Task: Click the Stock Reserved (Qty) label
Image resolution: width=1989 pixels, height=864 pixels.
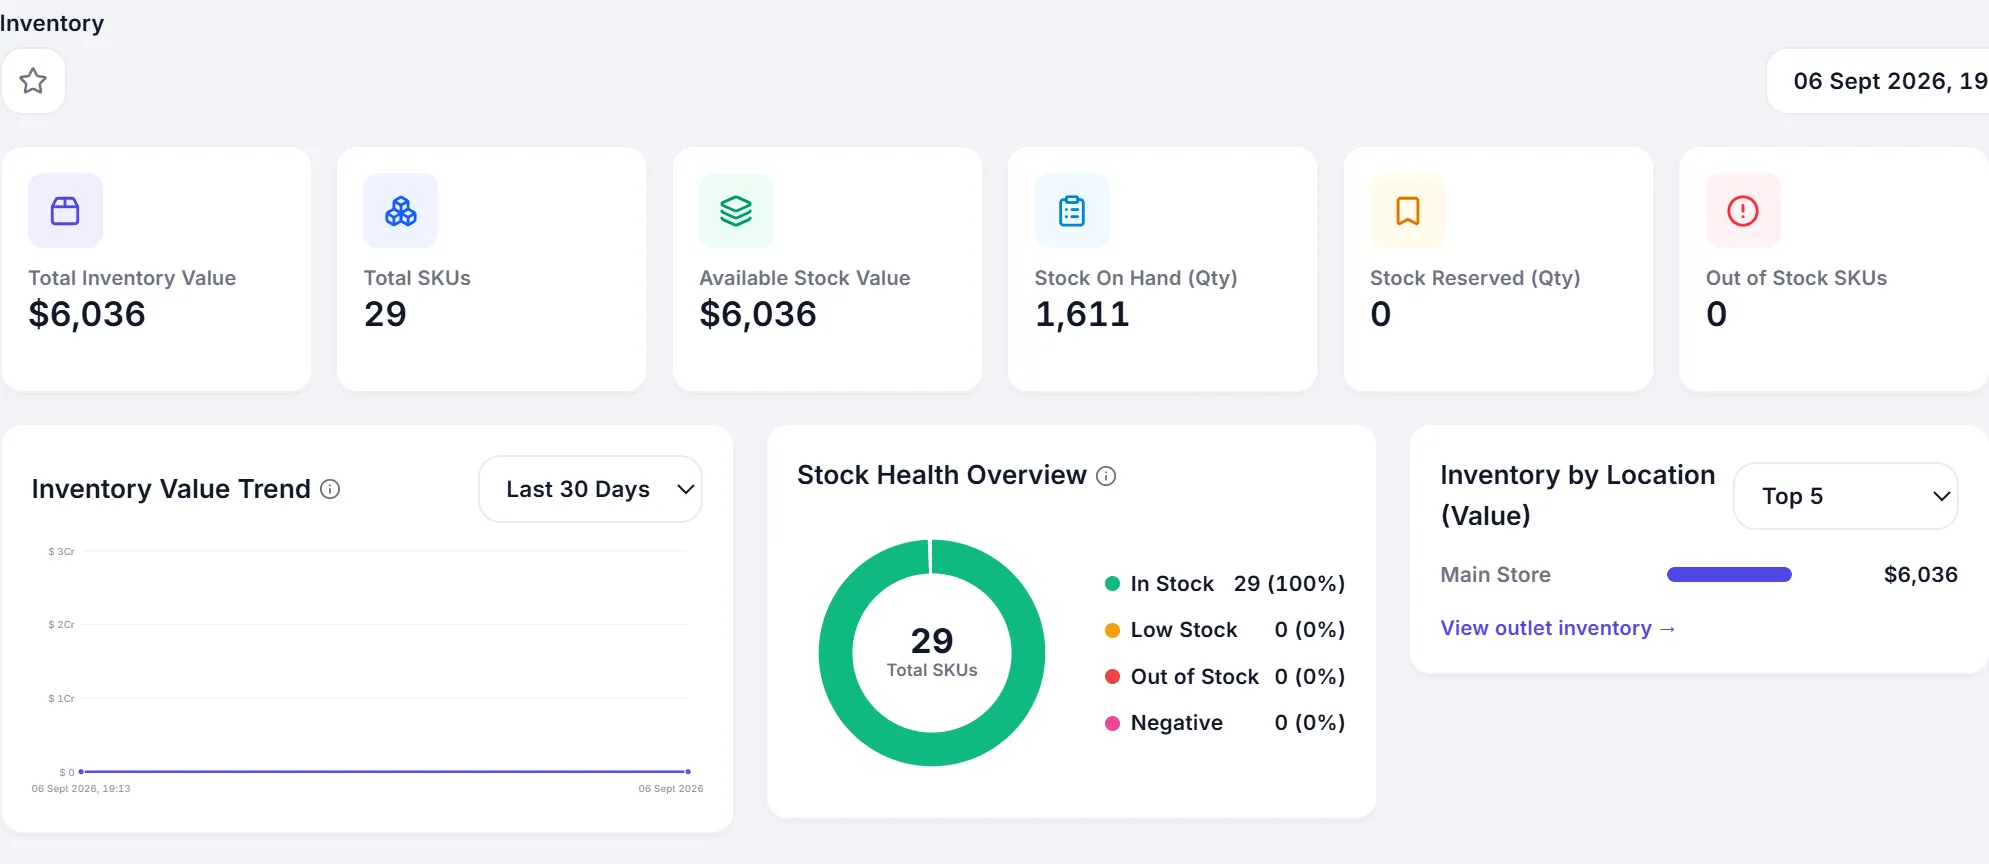Action: point(1475,278)
